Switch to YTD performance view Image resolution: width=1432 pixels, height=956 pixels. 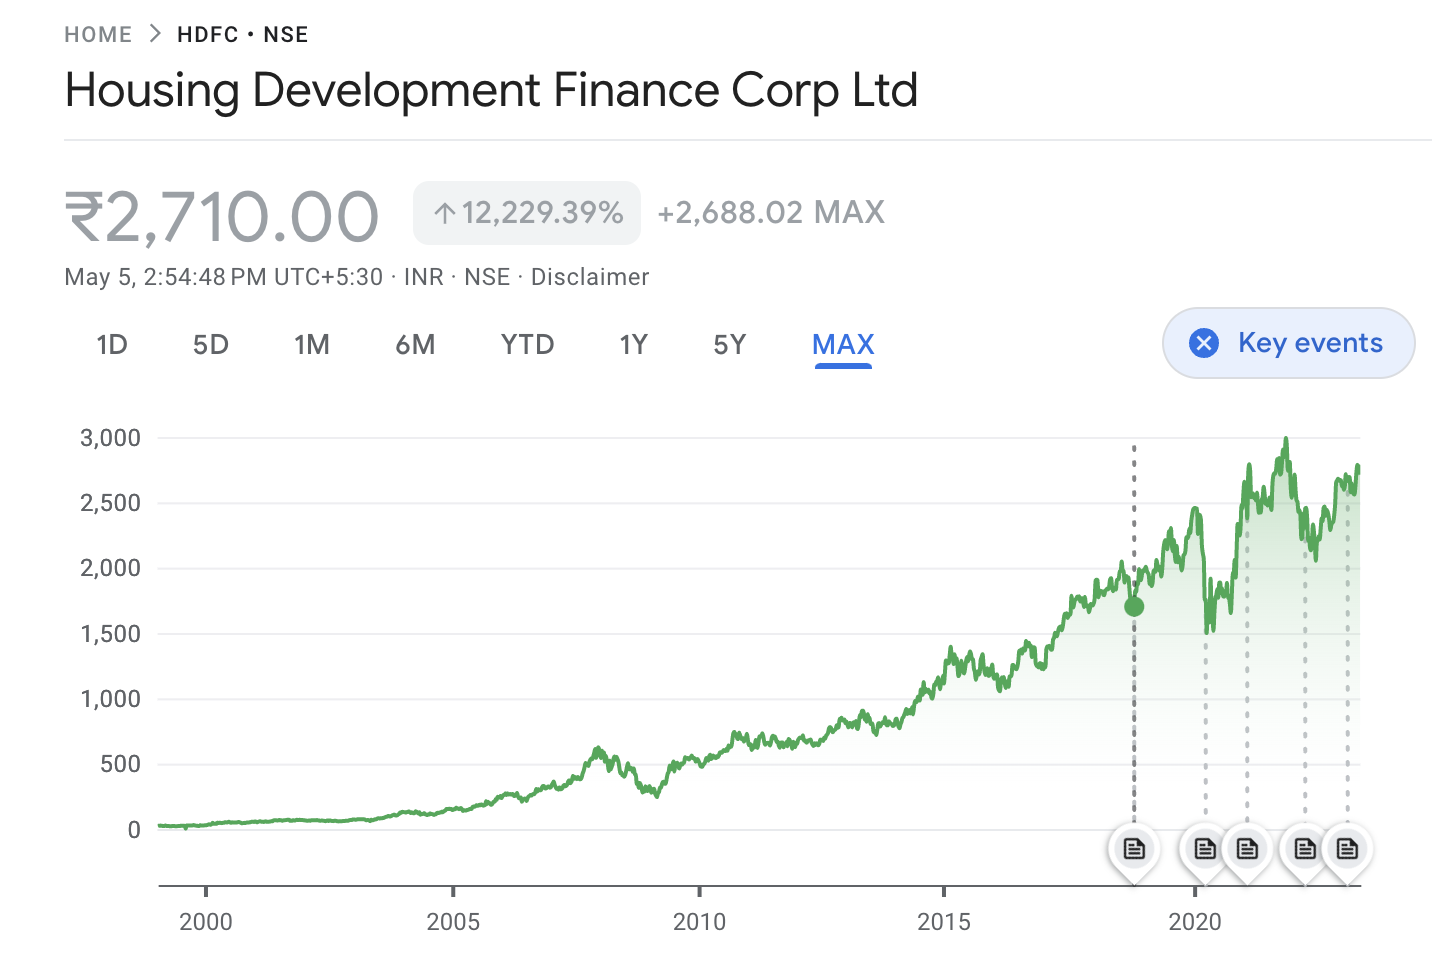(x=527, y=344)
